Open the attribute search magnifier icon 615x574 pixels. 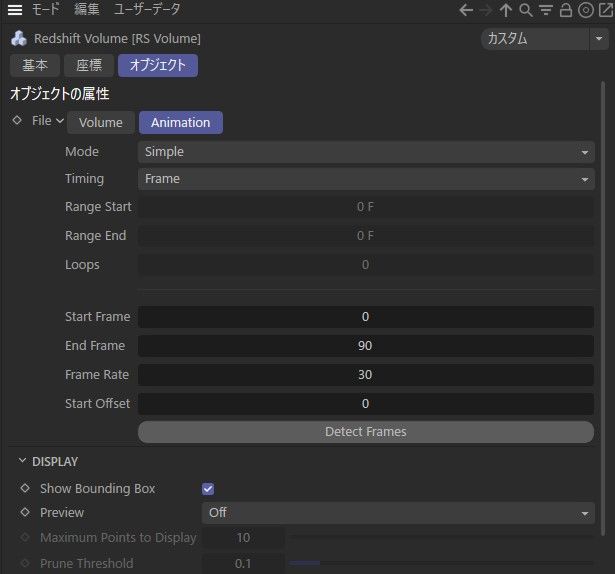point(526,10)
